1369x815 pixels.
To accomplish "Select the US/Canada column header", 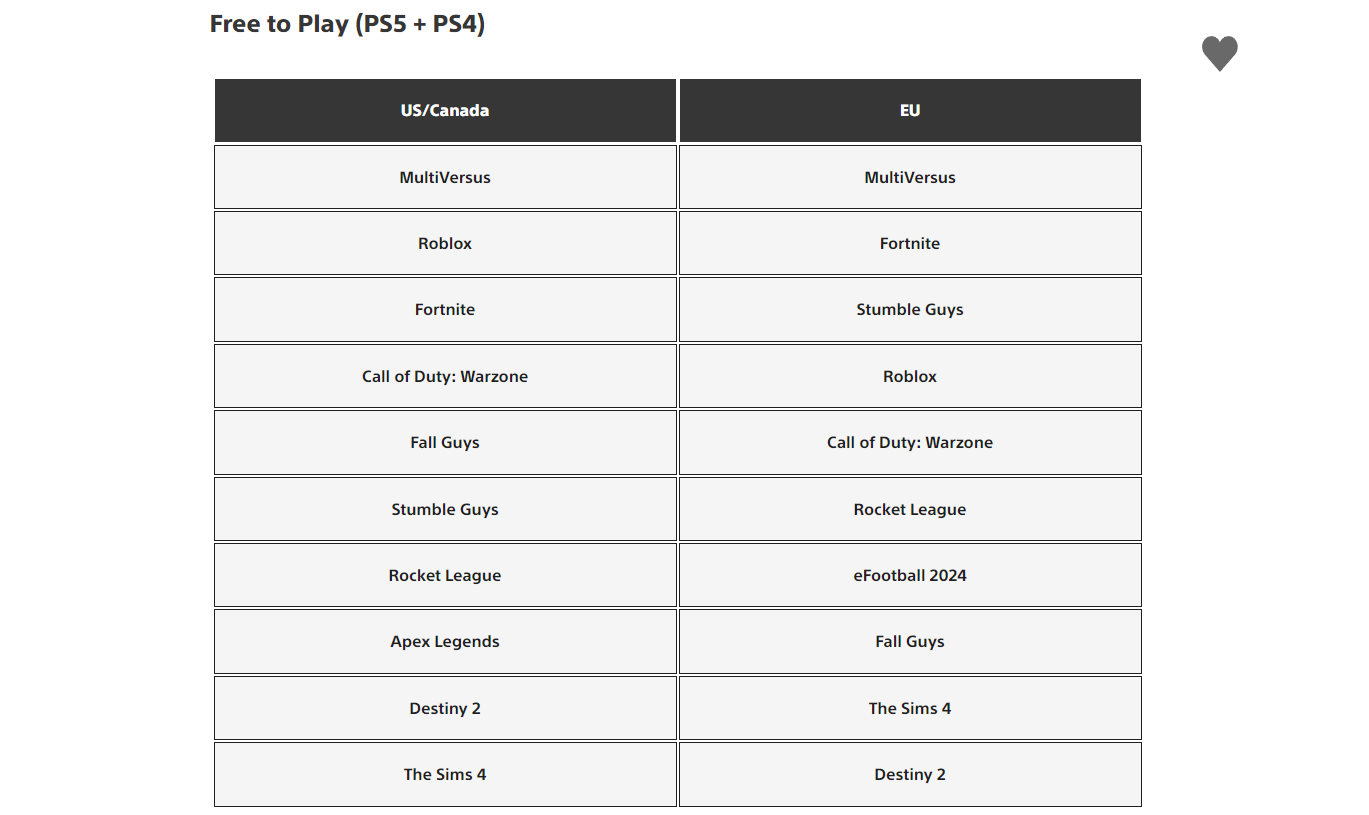I will coord(445,110).
